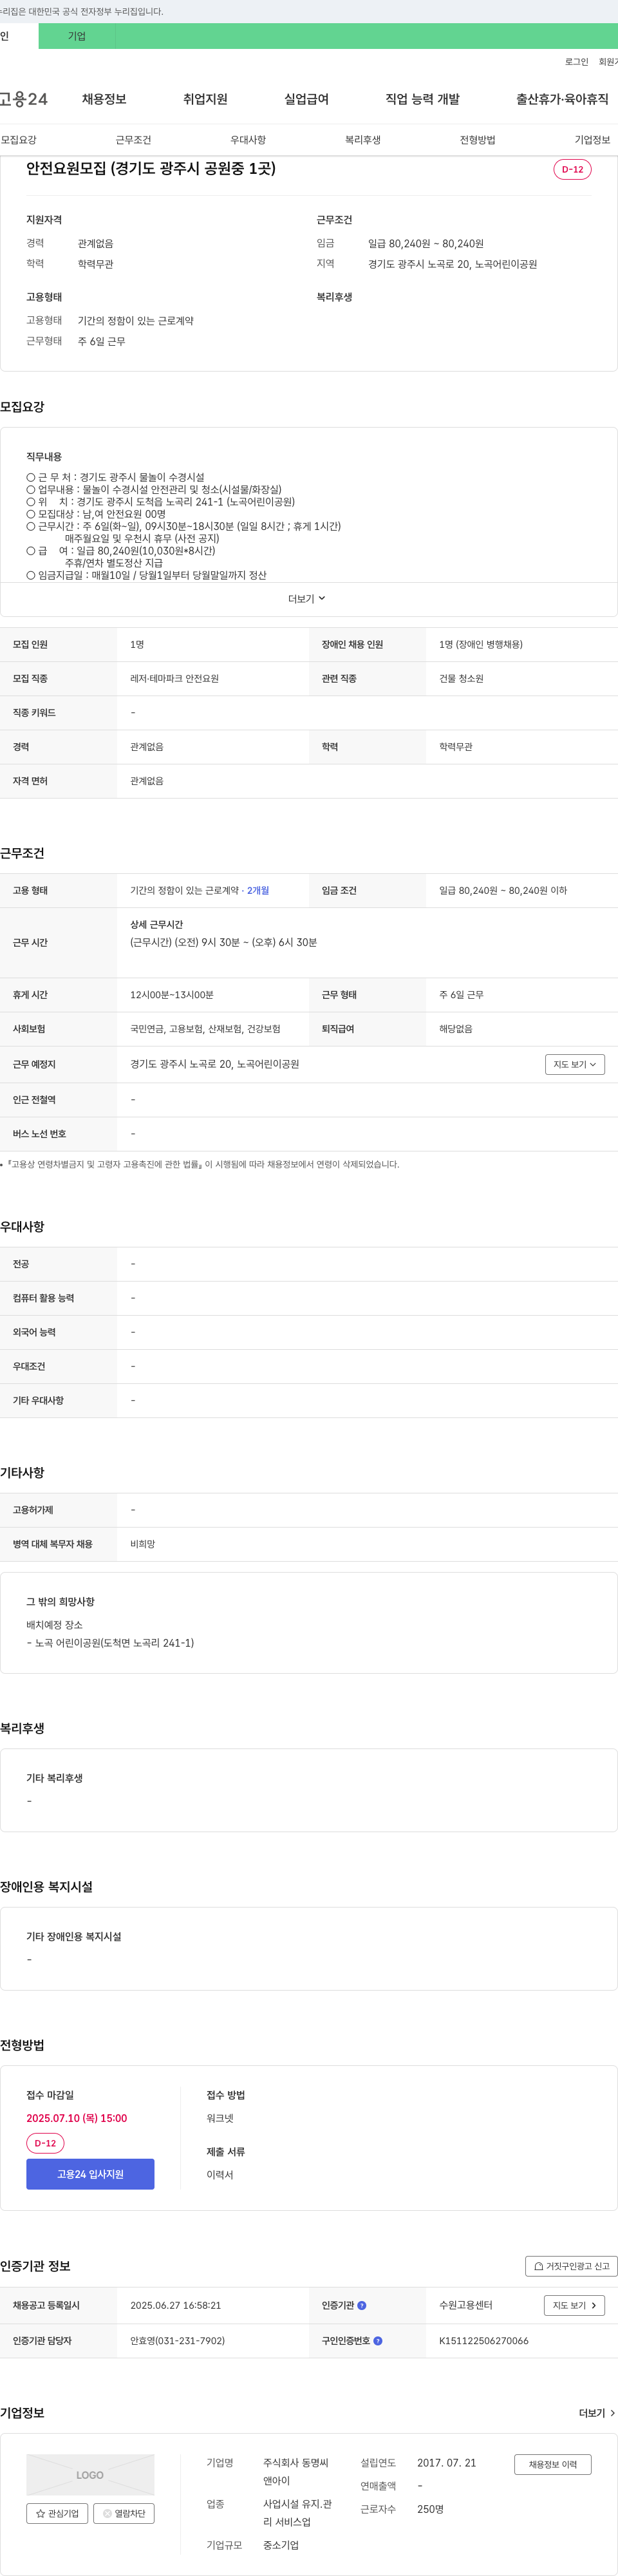
Task: Click the job title 안전요원모집 heading
Action: (x=151, y=168)
